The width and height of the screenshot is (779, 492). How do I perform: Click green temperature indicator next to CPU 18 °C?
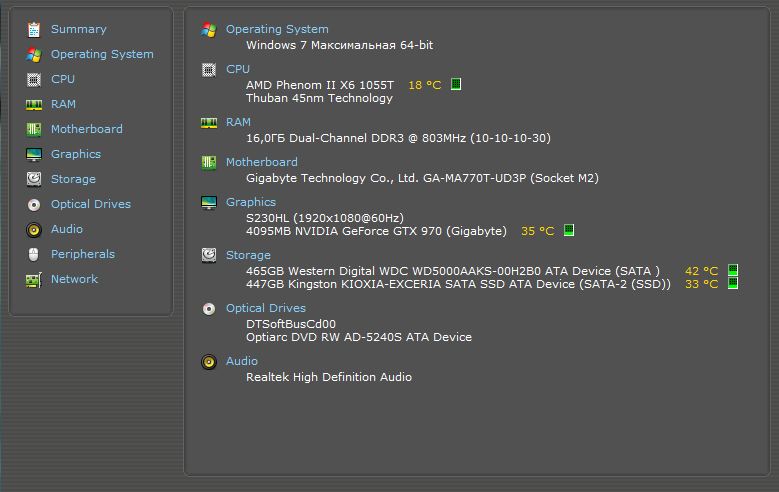[456, 84]
